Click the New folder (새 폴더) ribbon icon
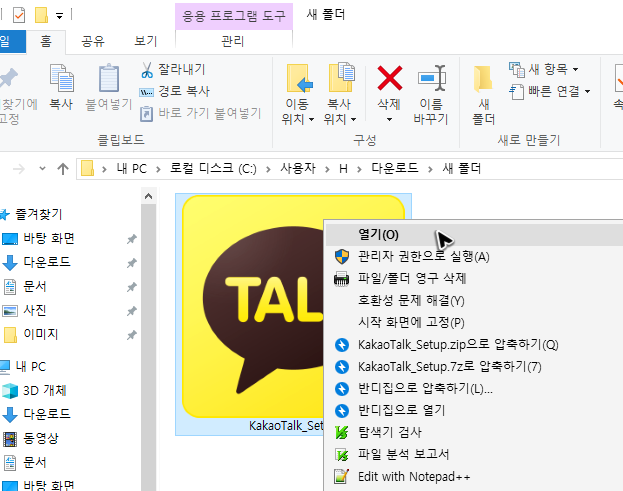Viewport: 623px width, 491px height. pyautogui.click(x=483, y=78)
